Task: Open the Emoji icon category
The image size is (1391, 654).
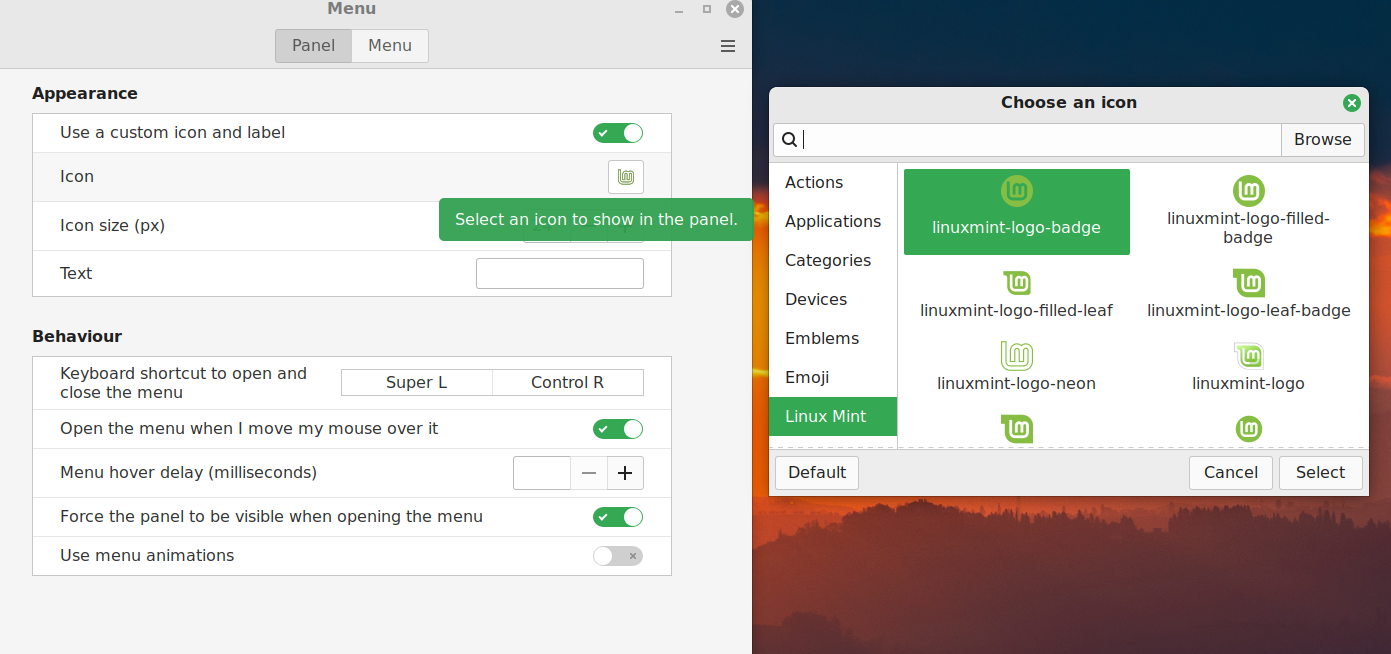Action: click(833, 377)
